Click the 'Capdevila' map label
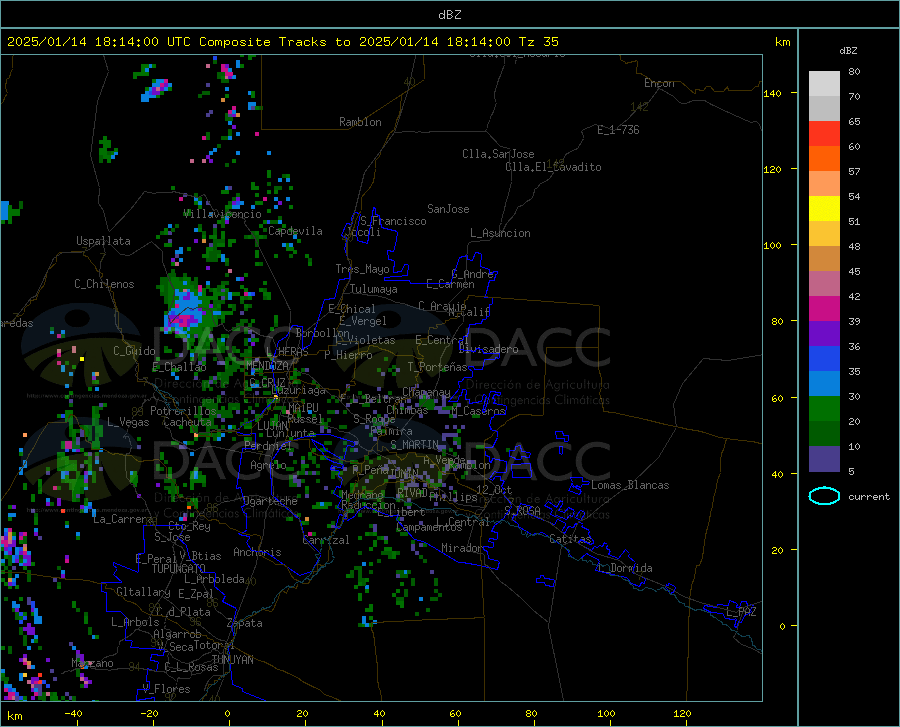900x727 pixels. tap(295, 231)
